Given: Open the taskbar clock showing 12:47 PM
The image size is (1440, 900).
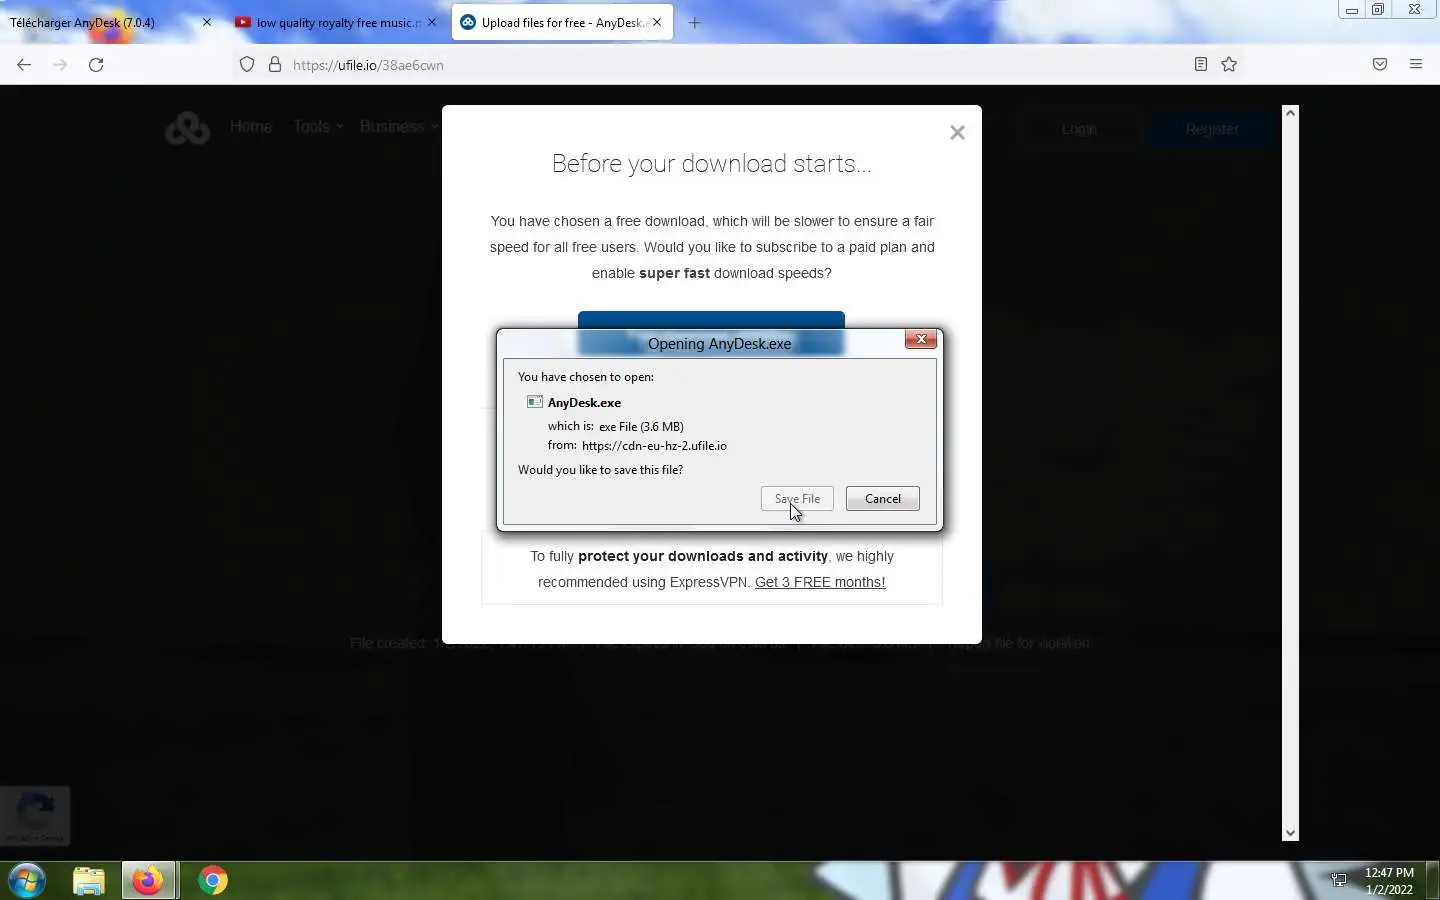Looking at the screenshot, I should (x=1389, y=881).
